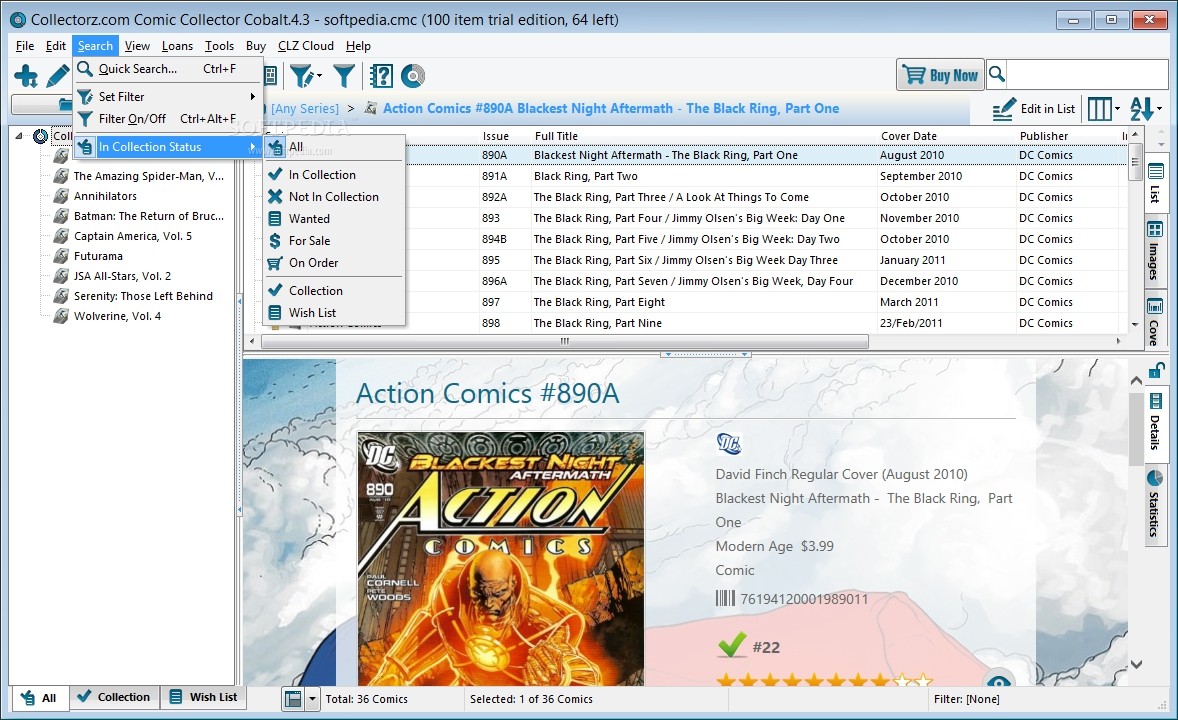The image size is (1178, 720).
Task: Open the Tools menu
Action: click(x=219, y=46)
